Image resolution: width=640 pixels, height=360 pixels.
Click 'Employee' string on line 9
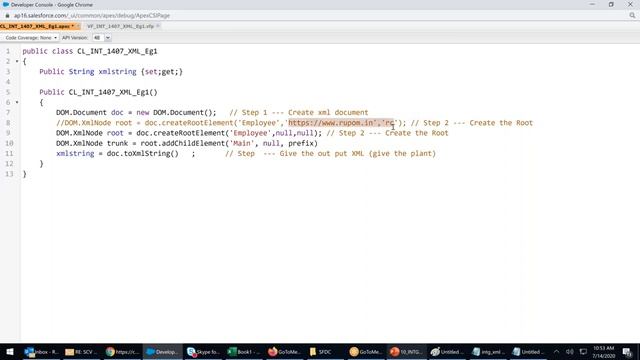[250, 133]
